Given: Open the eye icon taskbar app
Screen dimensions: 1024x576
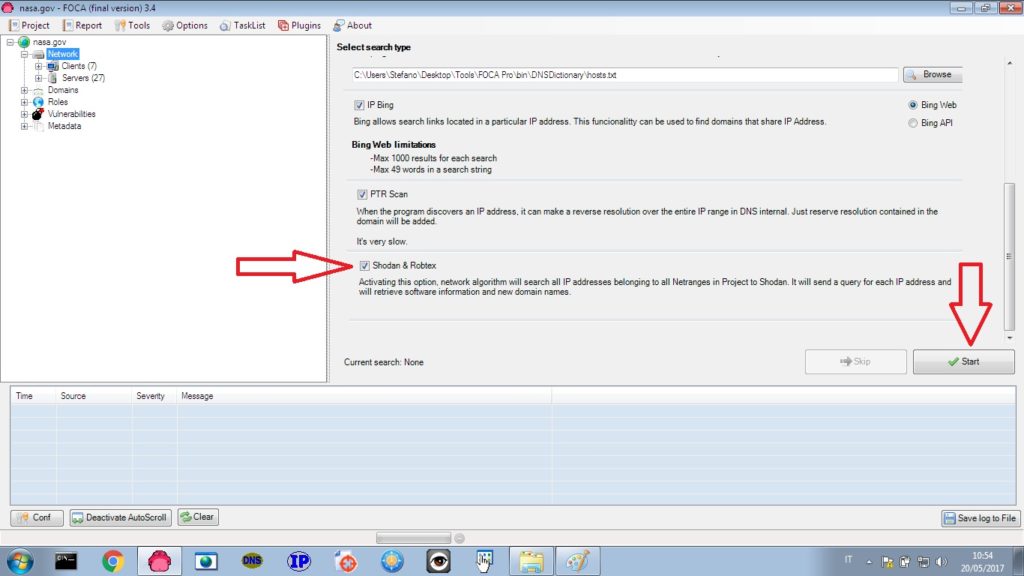Looking at the screenshot, I should 438,561.
